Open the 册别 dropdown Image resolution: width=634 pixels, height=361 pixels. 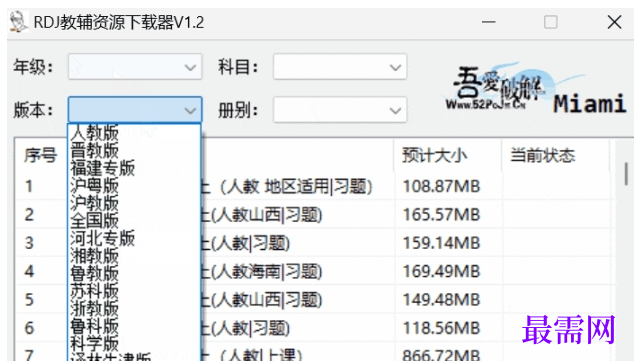[340, 110]
